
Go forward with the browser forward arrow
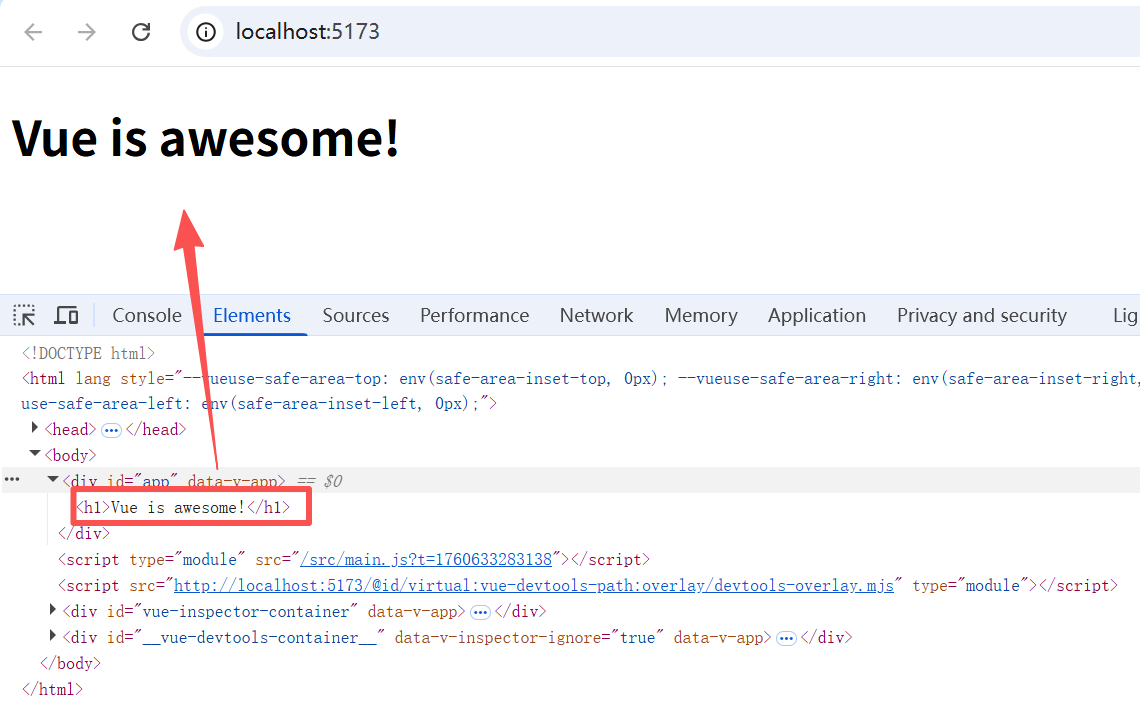[87, 32]
